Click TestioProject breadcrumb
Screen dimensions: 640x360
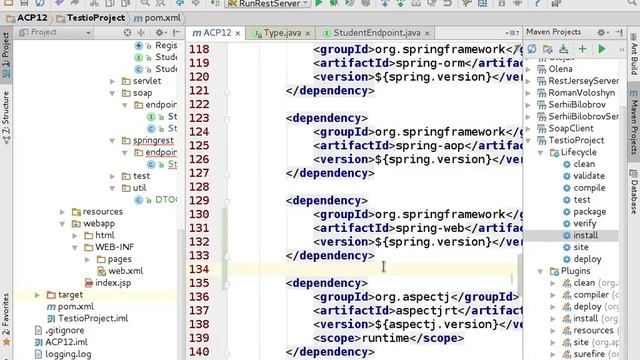click(x=91, y=18)
